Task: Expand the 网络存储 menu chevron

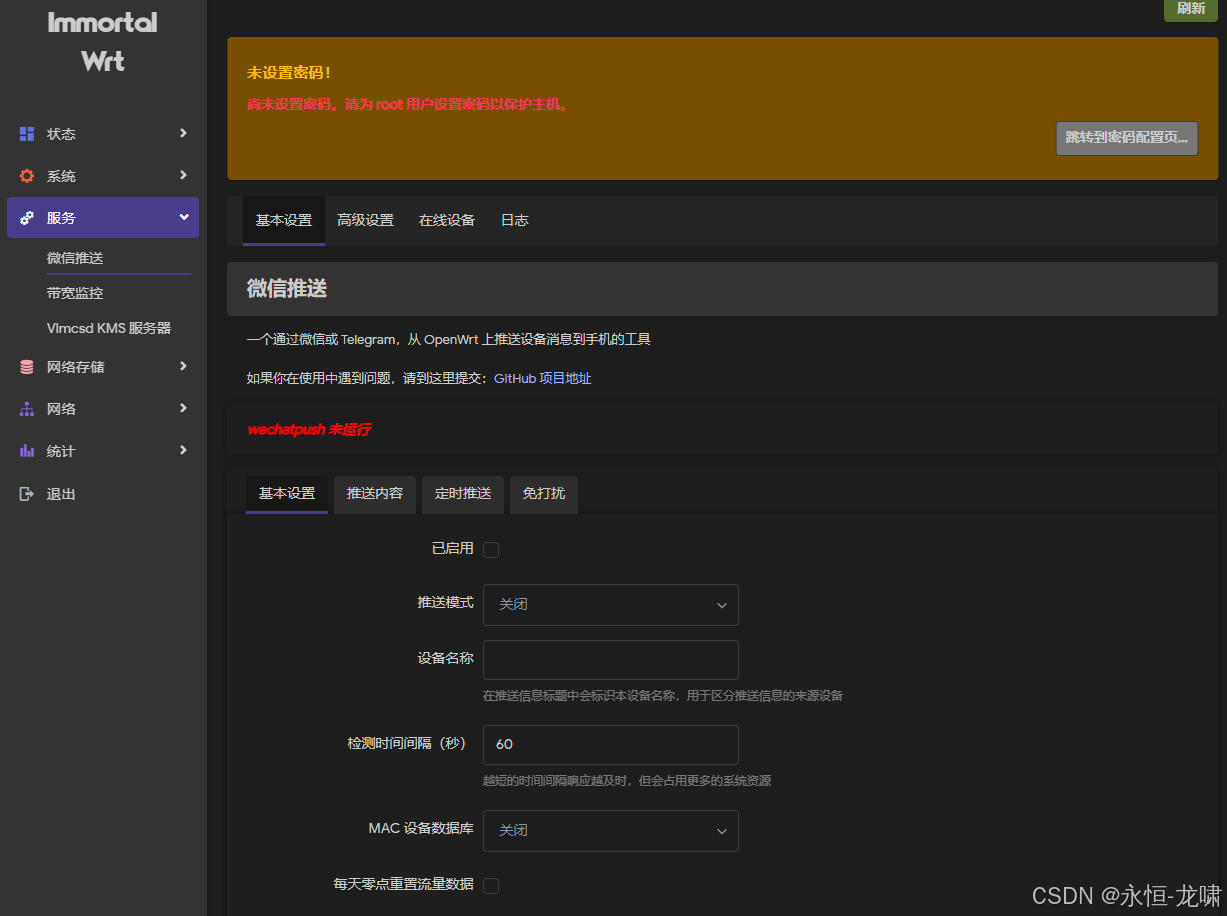Action: [x=183, y=366]
